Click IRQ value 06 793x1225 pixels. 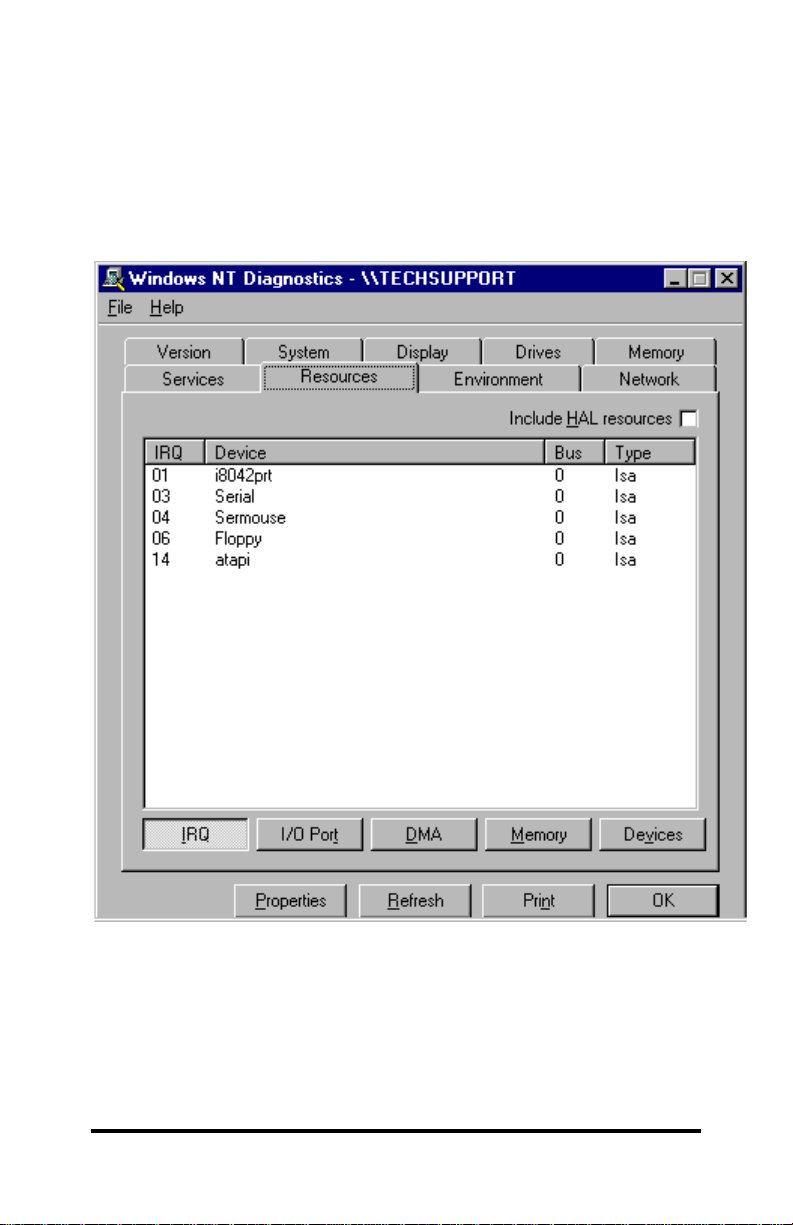(160, 539)
